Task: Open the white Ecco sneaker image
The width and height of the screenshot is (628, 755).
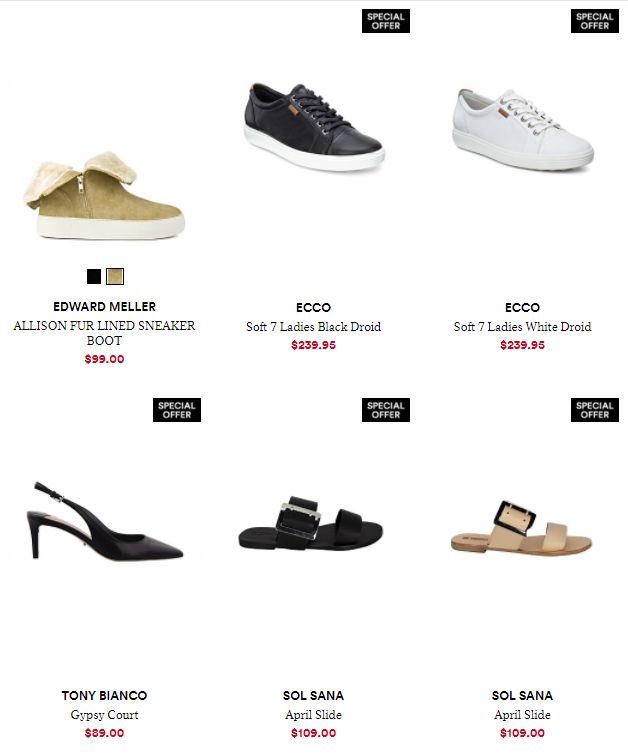Action: pos(523,129)
